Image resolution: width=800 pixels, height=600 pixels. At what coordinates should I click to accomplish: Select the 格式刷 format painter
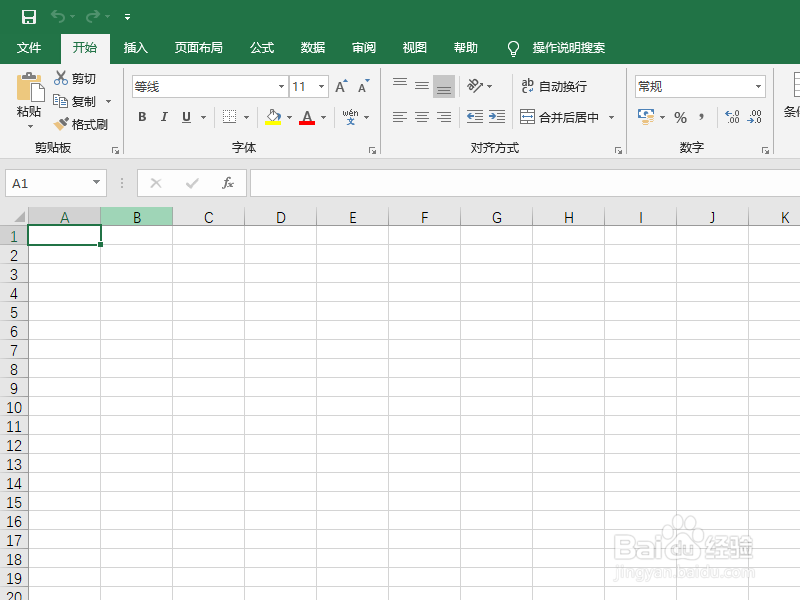[x=81, y=124]
